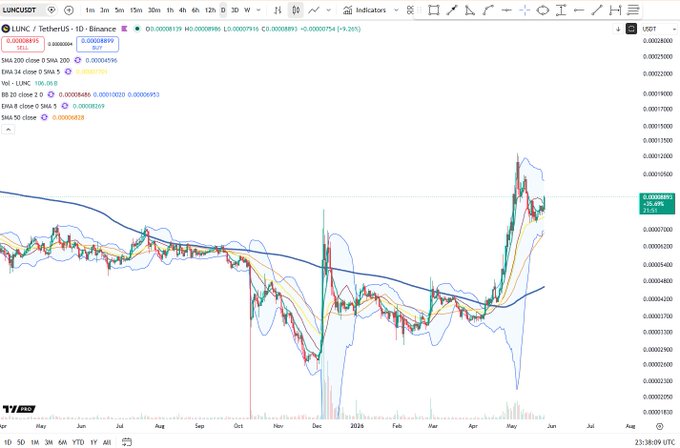This screenshot has height=448, width=680.
Task: Collapse the indicator legend with chevron
Action: pyautogui.click(x=8, y=129)
